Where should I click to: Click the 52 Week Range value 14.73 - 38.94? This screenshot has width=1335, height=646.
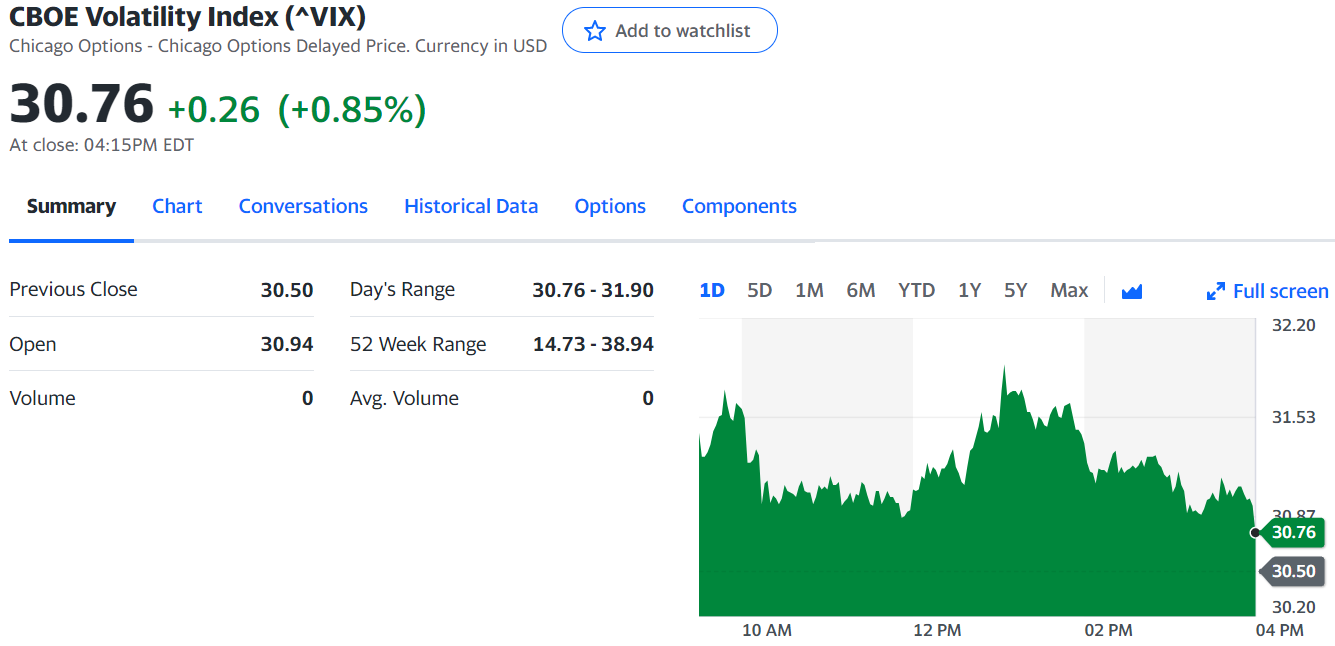tap(593, 344)
